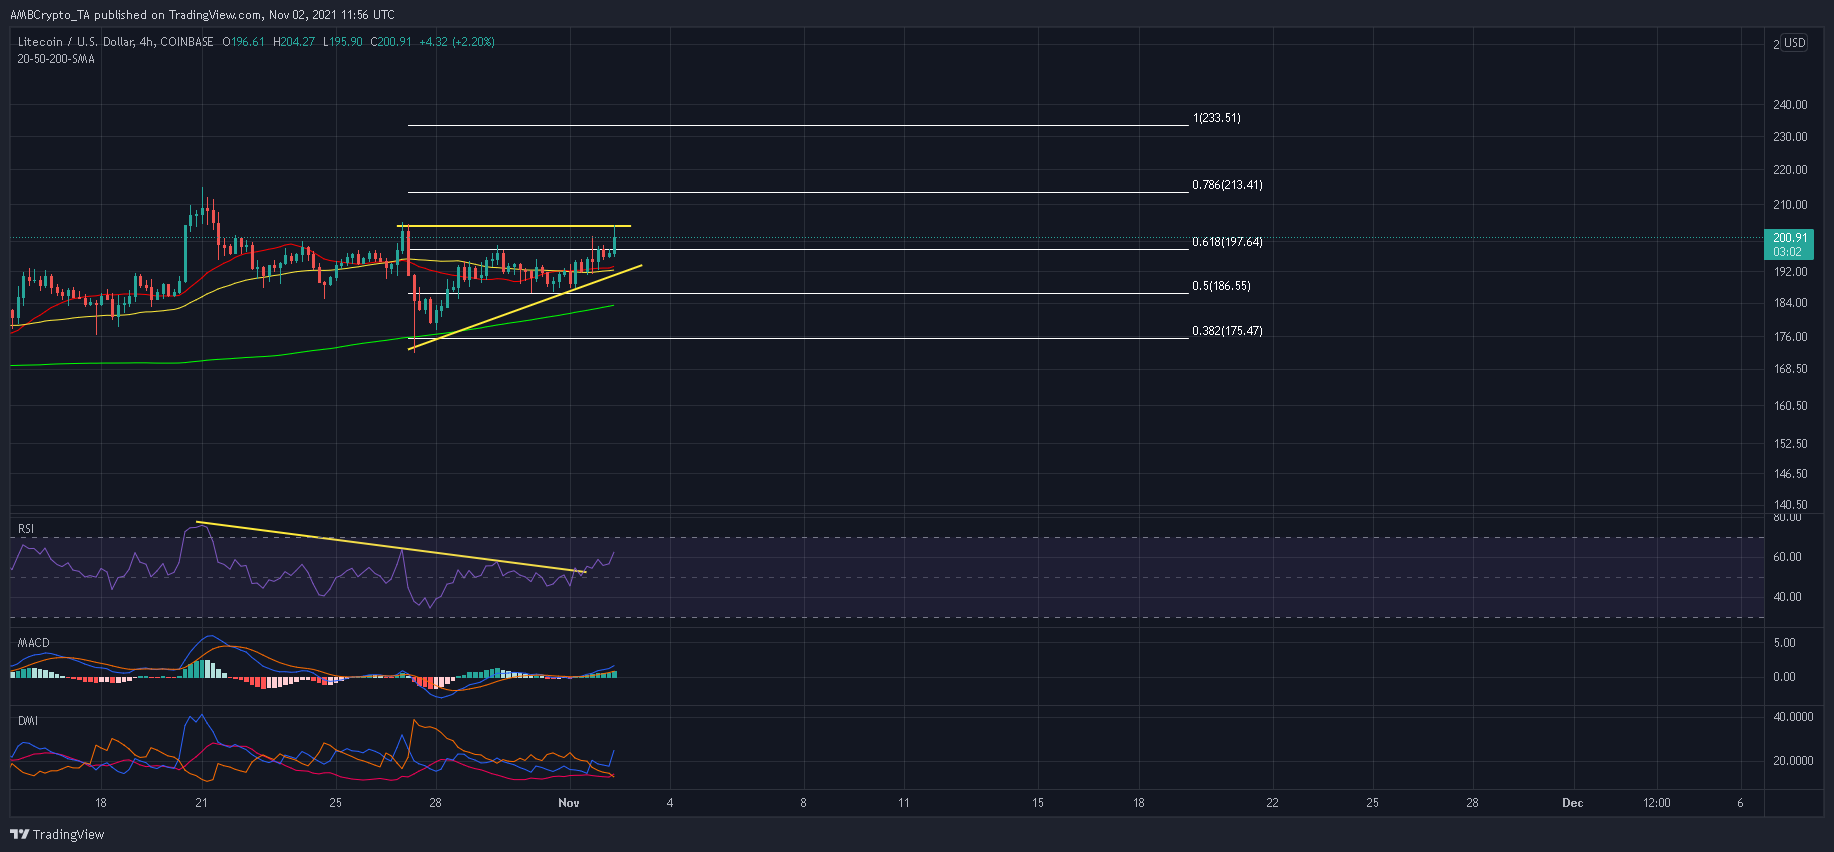This screenshot has height=852, width=1834.
Task: Click the +4.32 (+2.20%) change value
Action: coord(457,42)
